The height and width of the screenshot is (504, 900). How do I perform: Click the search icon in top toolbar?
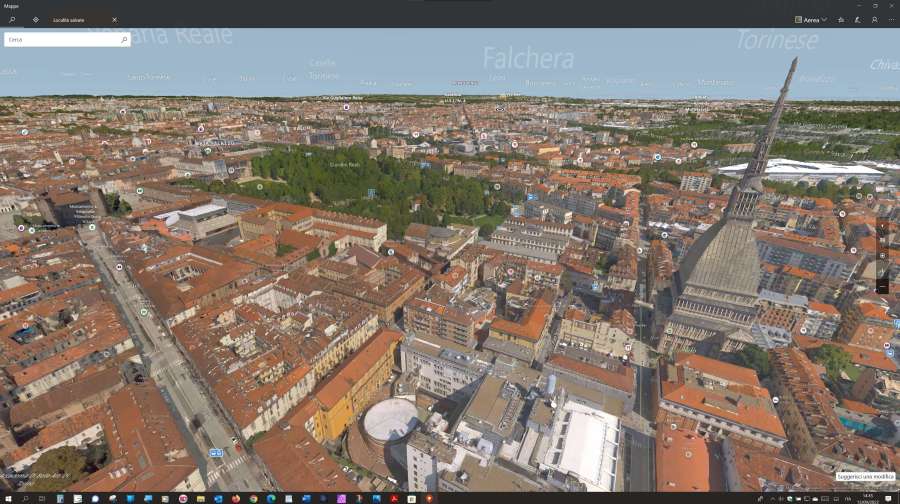(x=12, y=19)
